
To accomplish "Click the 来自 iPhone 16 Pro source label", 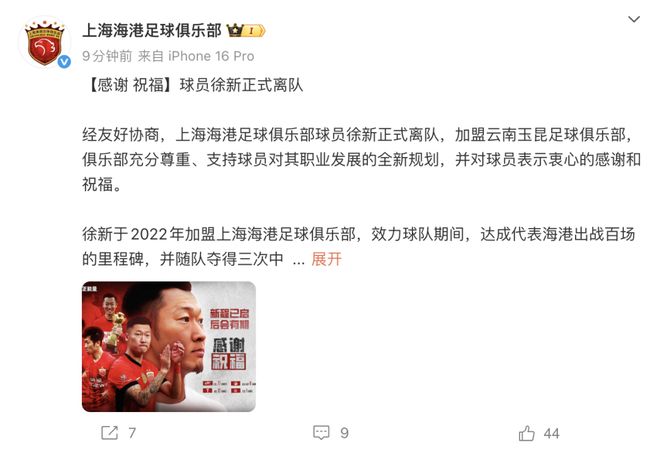I will click(x=196, y=56).
